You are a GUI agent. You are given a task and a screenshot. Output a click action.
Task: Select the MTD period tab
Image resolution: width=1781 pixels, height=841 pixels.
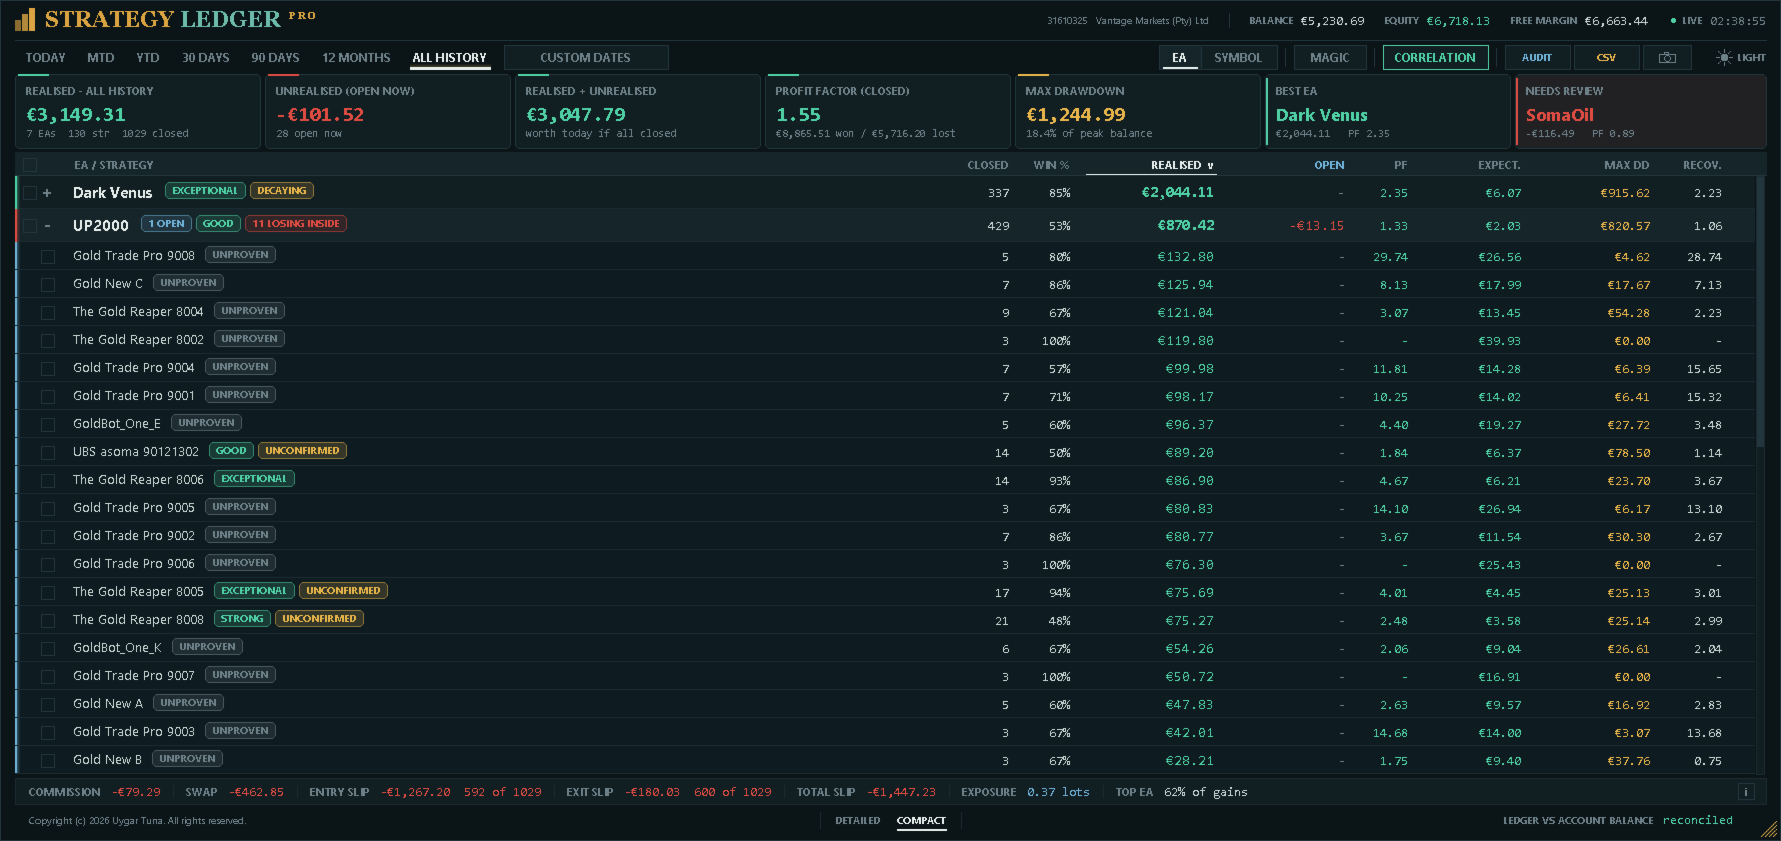point(101,58)
